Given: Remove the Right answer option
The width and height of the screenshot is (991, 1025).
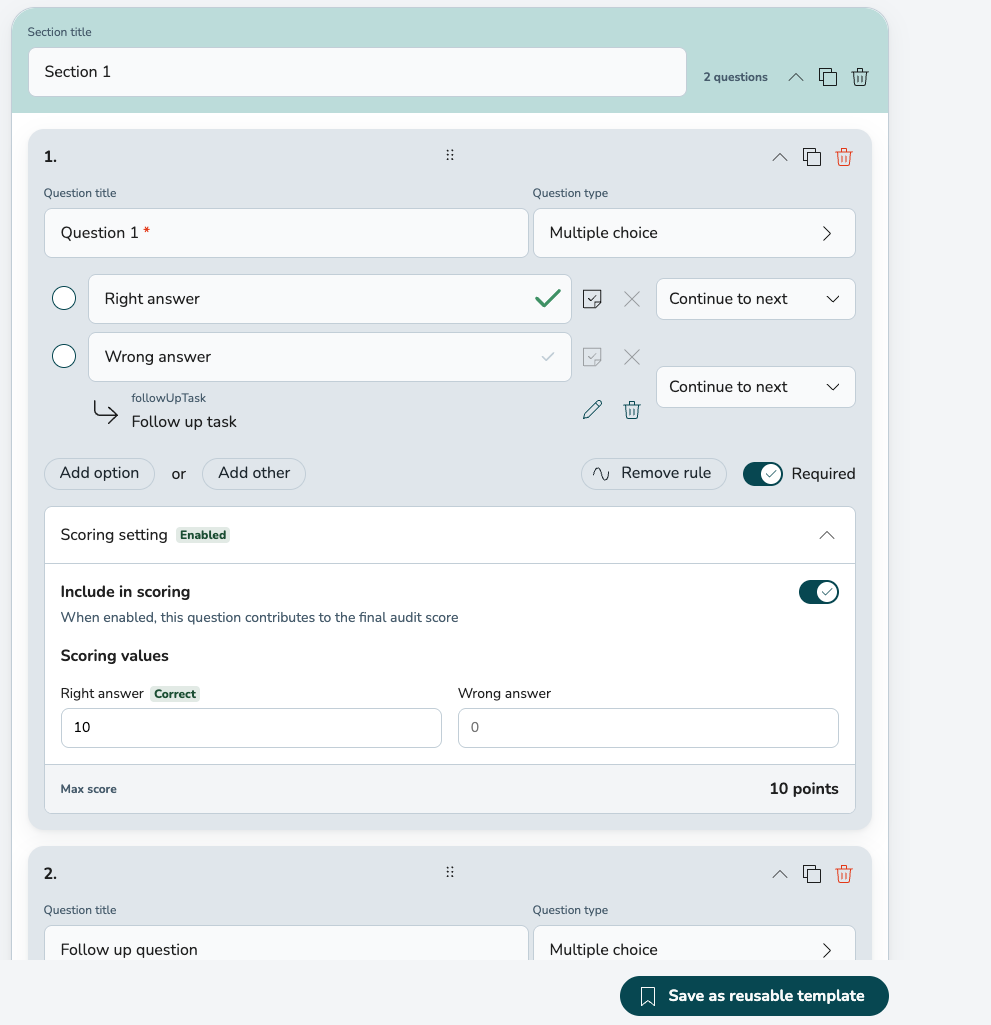Looking at the screenshot, I should tap(631, 299).
